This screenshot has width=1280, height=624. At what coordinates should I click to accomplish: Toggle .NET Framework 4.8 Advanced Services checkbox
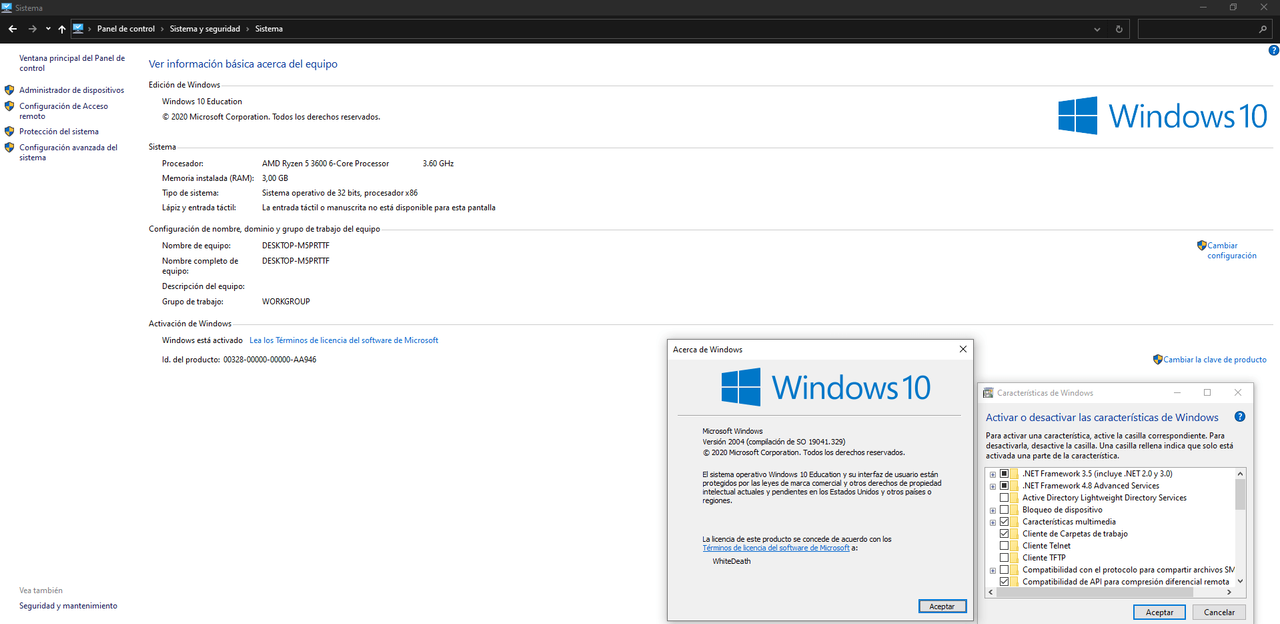[x=1004, y=486]
